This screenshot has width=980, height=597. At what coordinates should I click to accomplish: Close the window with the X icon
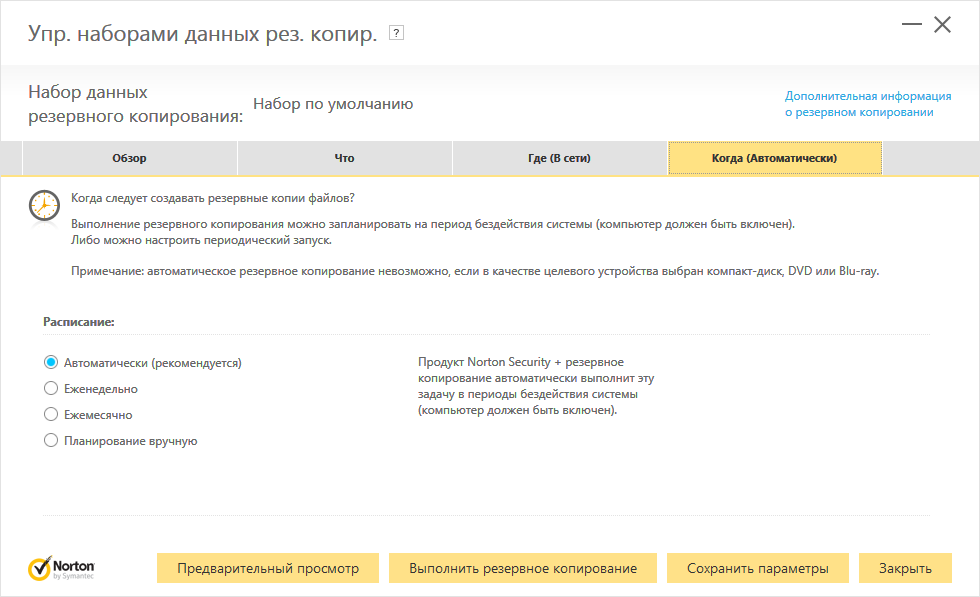[x=942, y=25]
